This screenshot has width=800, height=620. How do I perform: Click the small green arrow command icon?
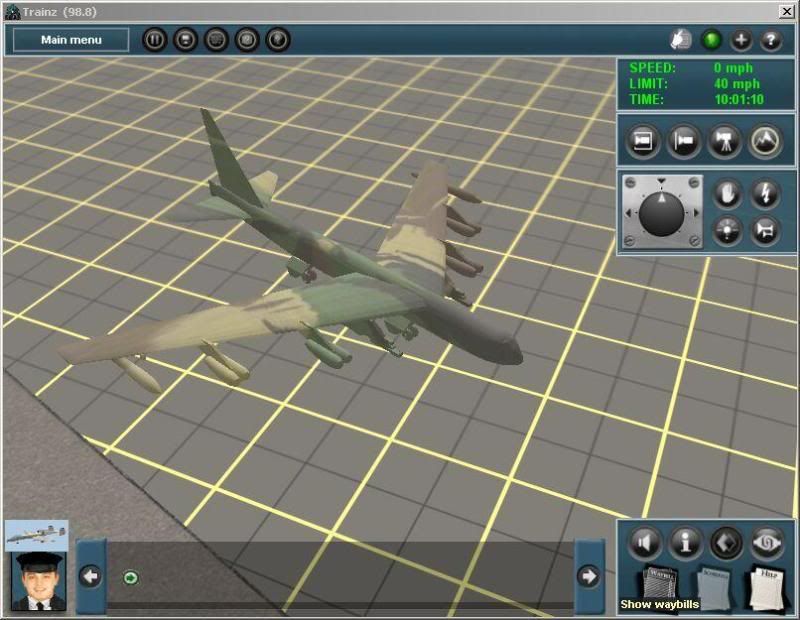point(131,578)
